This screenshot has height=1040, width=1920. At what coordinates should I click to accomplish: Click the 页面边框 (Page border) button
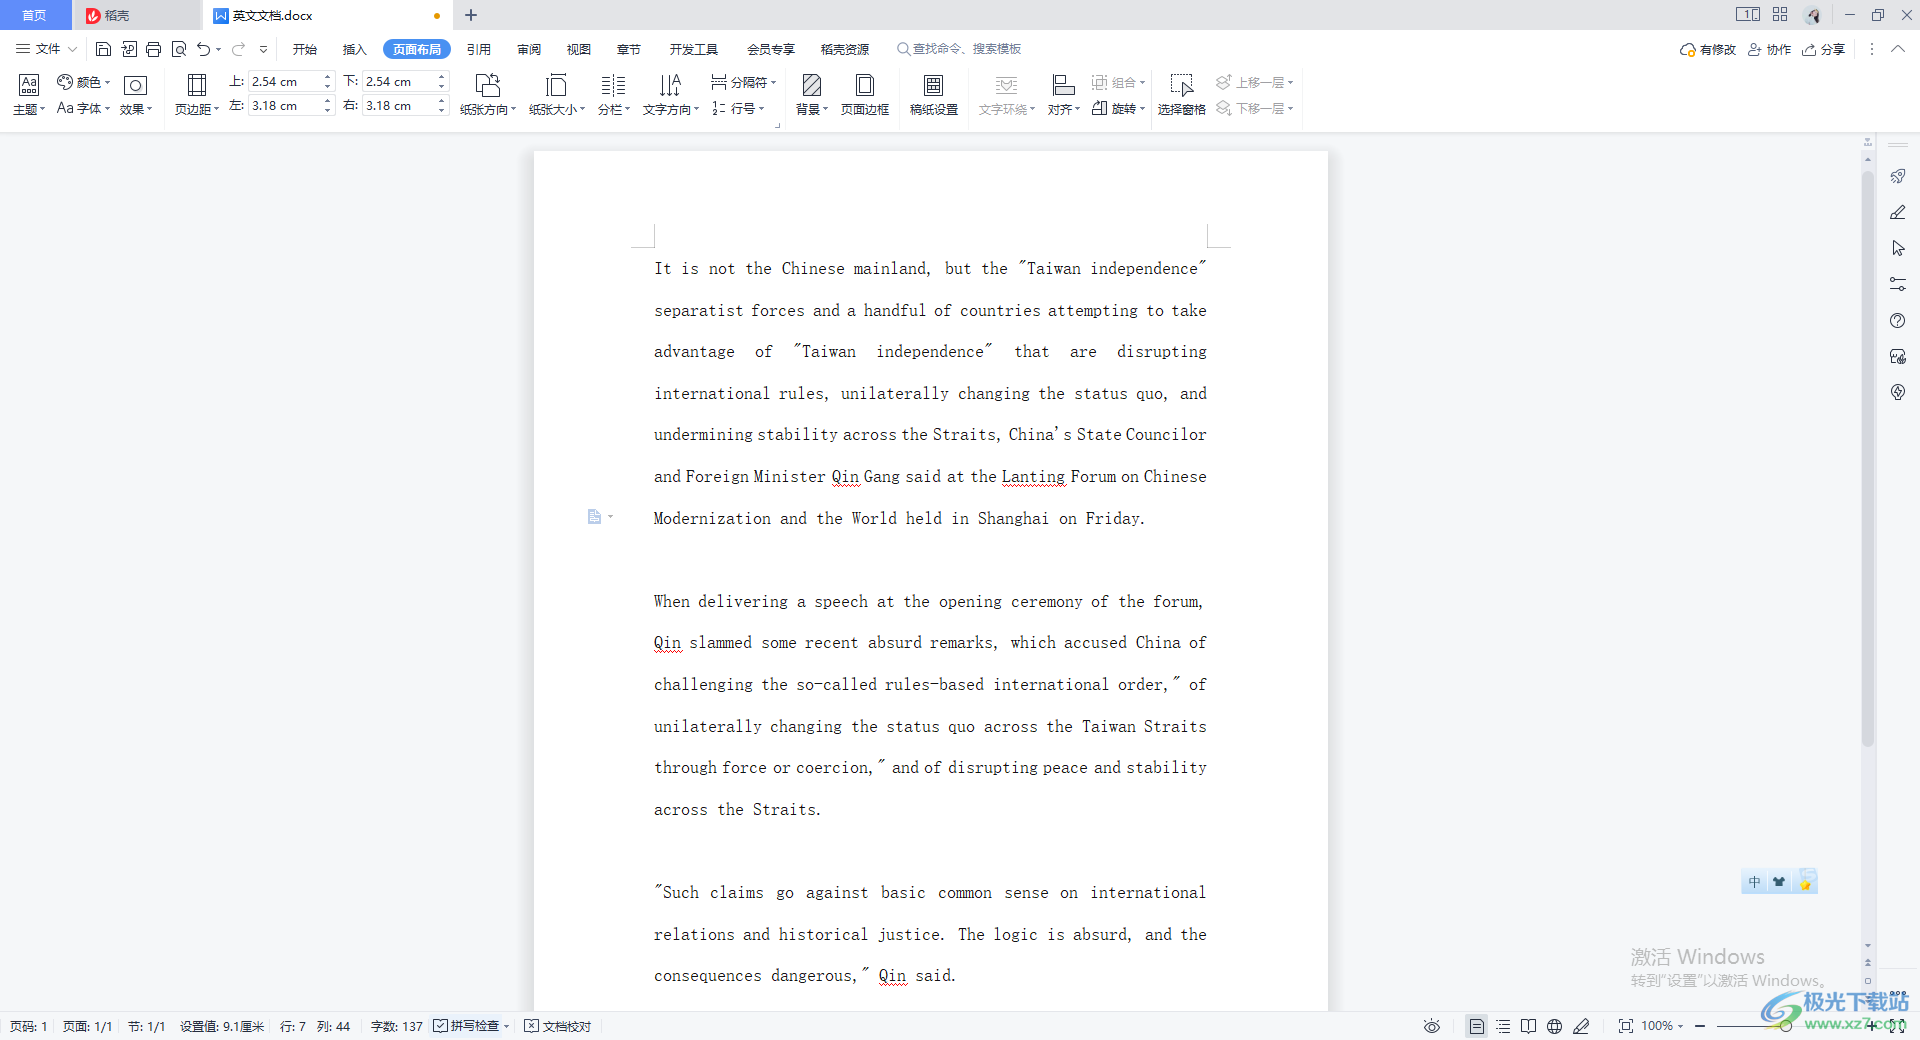[x=865, y=95]
